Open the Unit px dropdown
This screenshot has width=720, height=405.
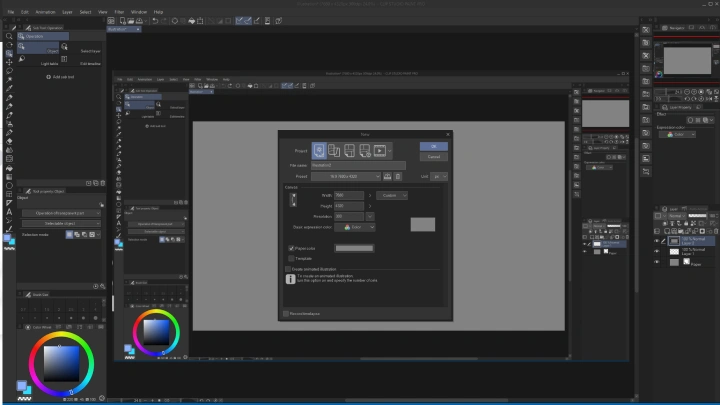click(x=439, y=176)
